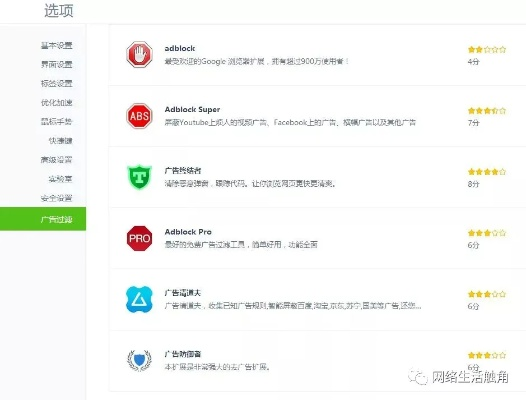The width and height of the screenshot is (526, 400).
Task: Click 广告防御者's star rating
Action: [487, 355]
